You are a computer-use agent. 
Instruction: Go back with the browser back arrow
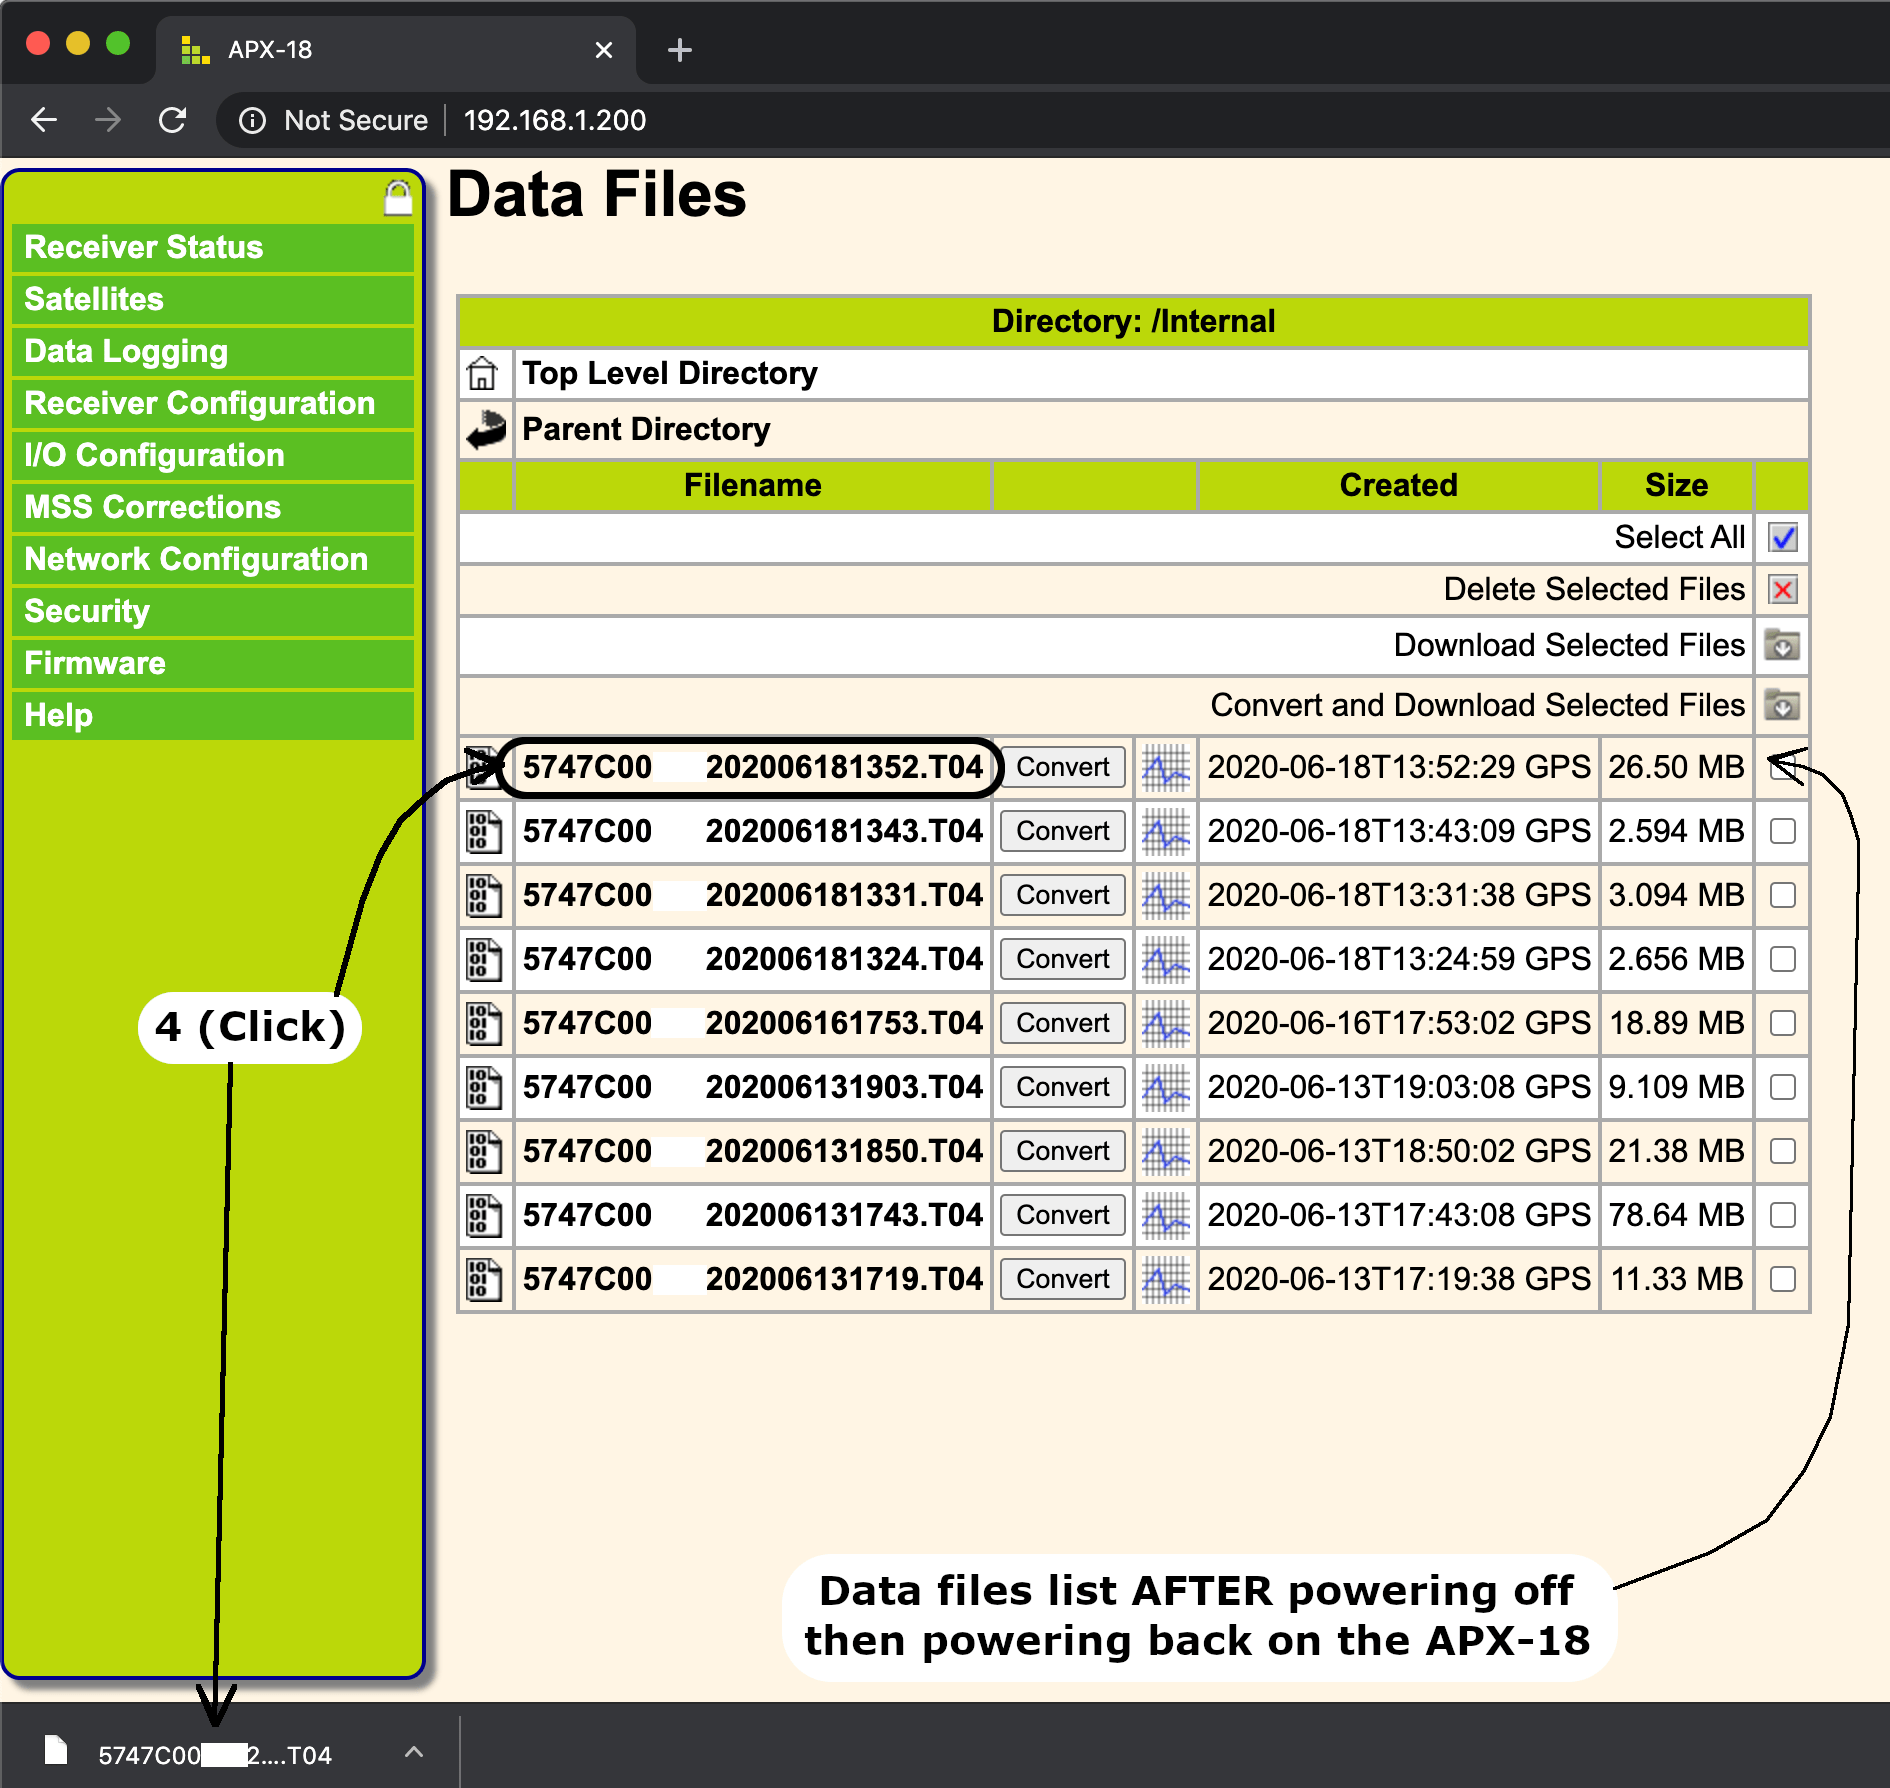(x=45, y=121)
